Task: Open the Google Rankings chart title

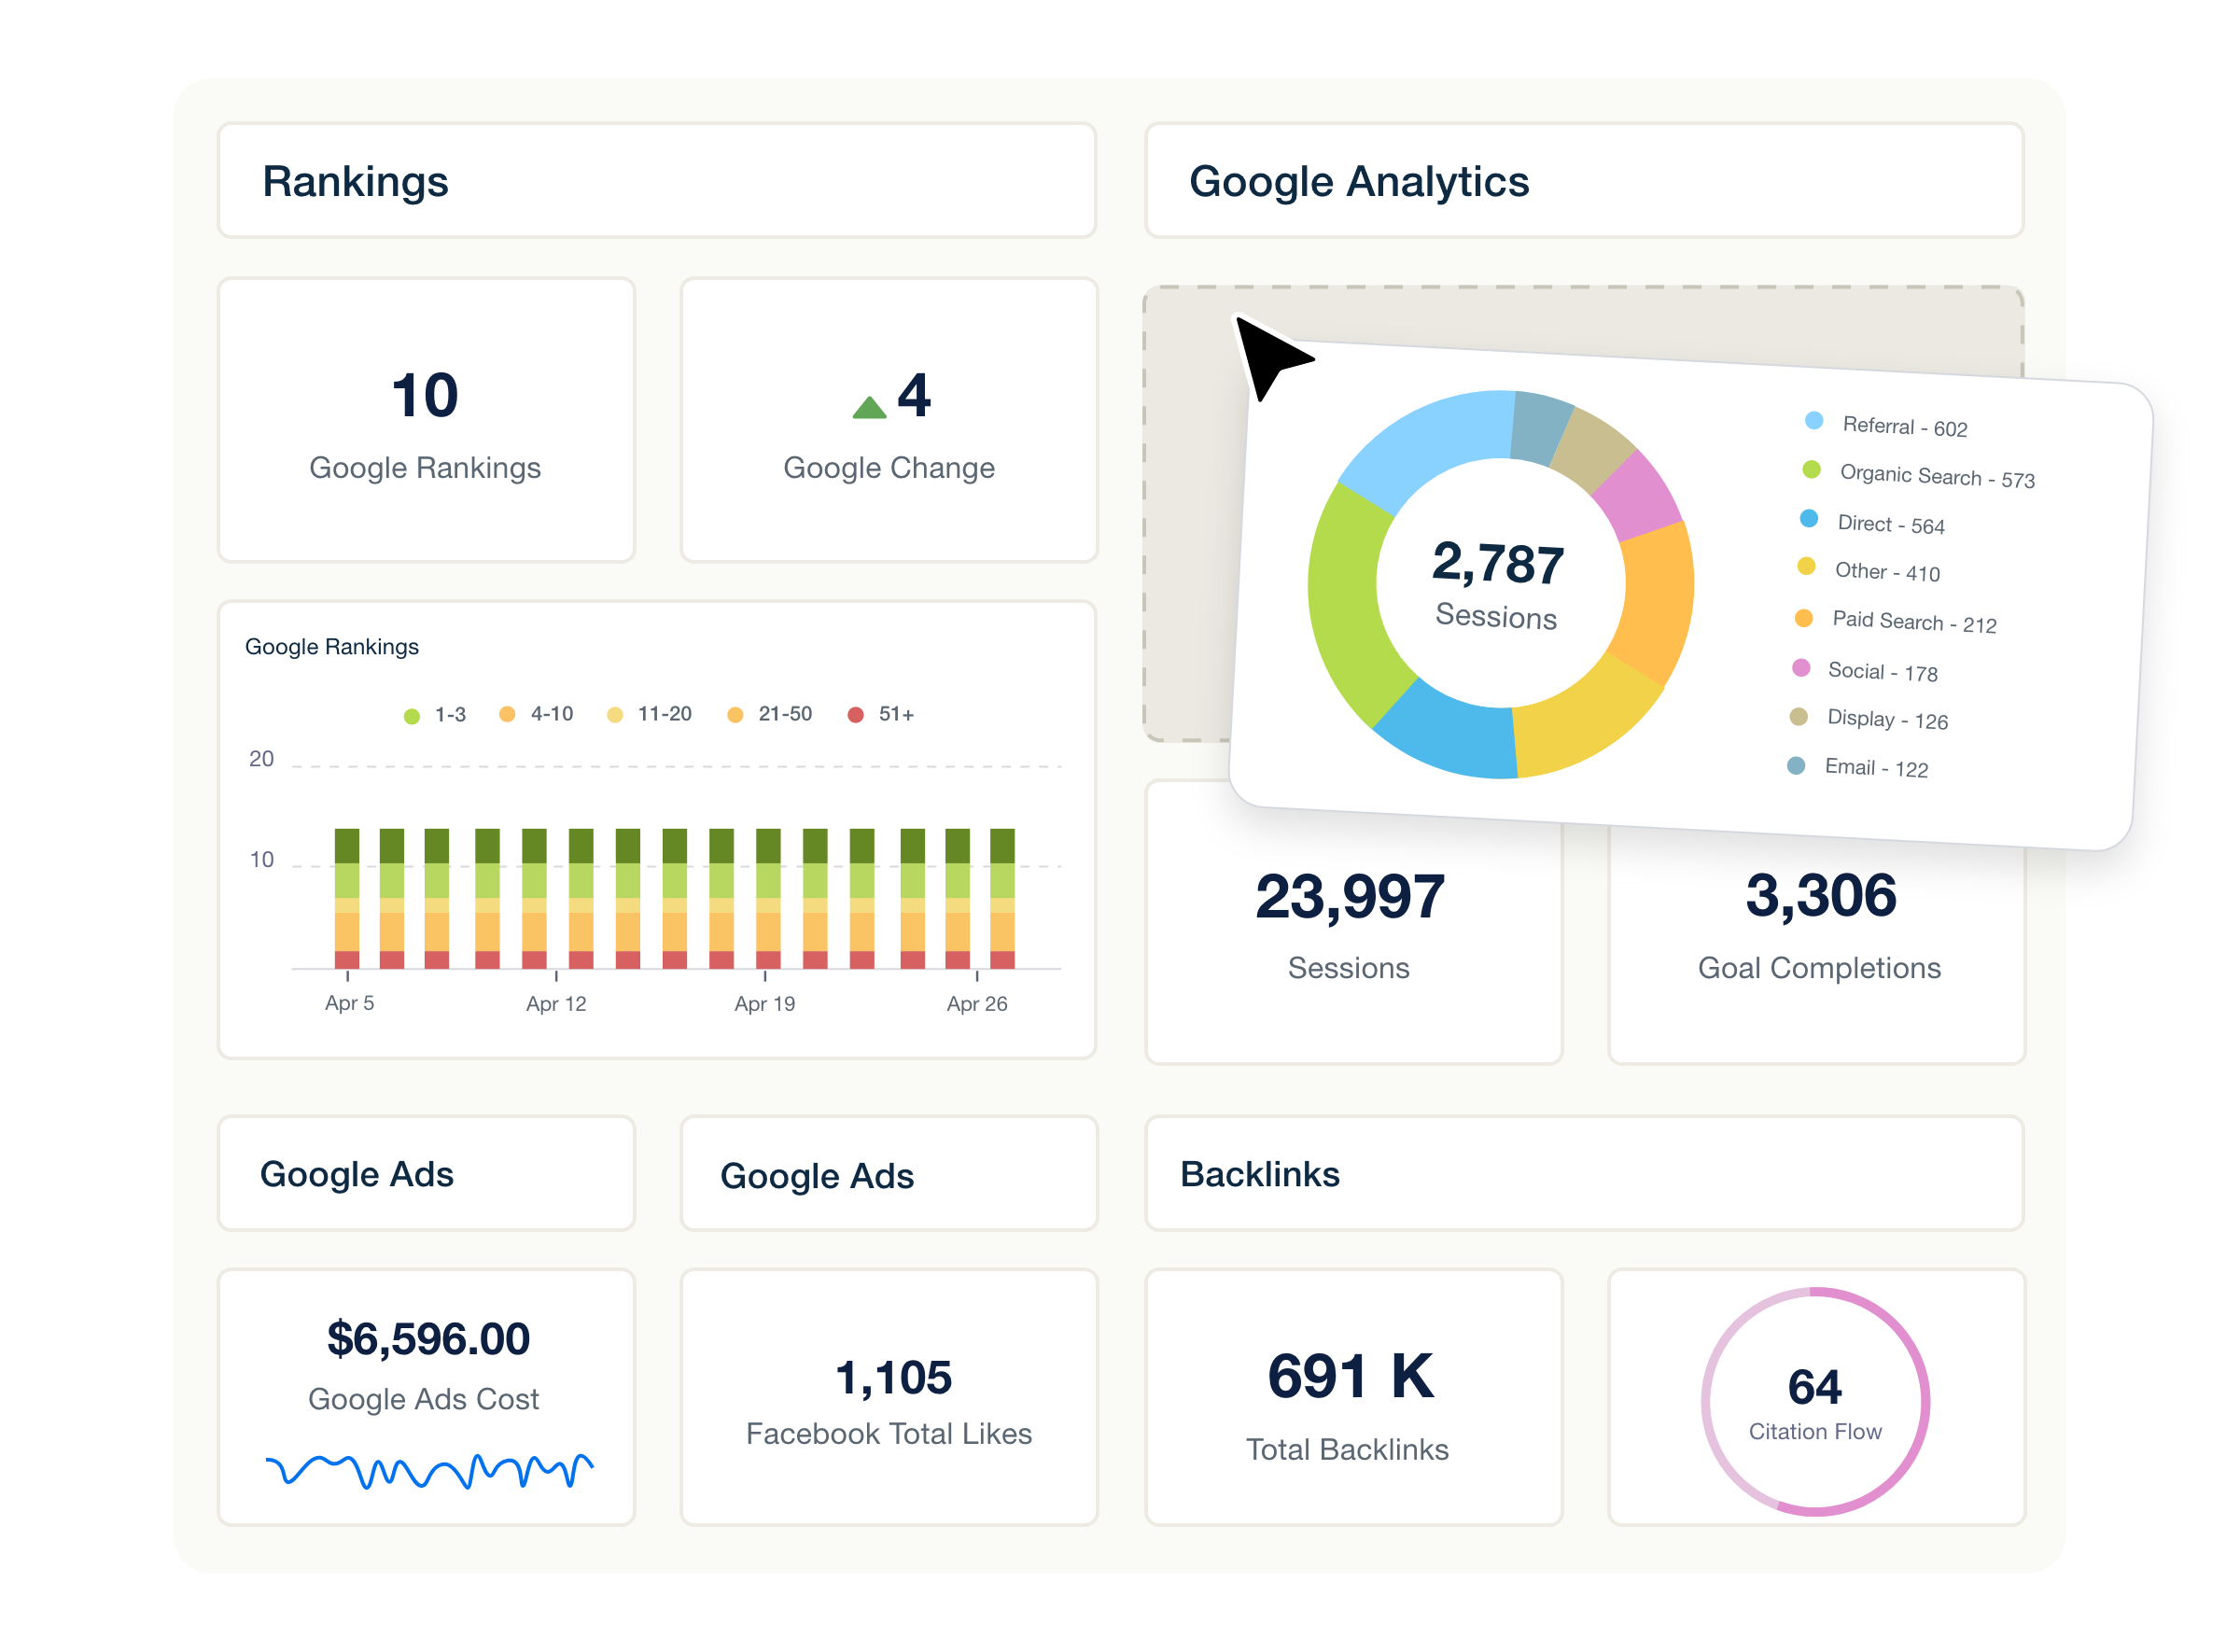Action: [331, 646]
